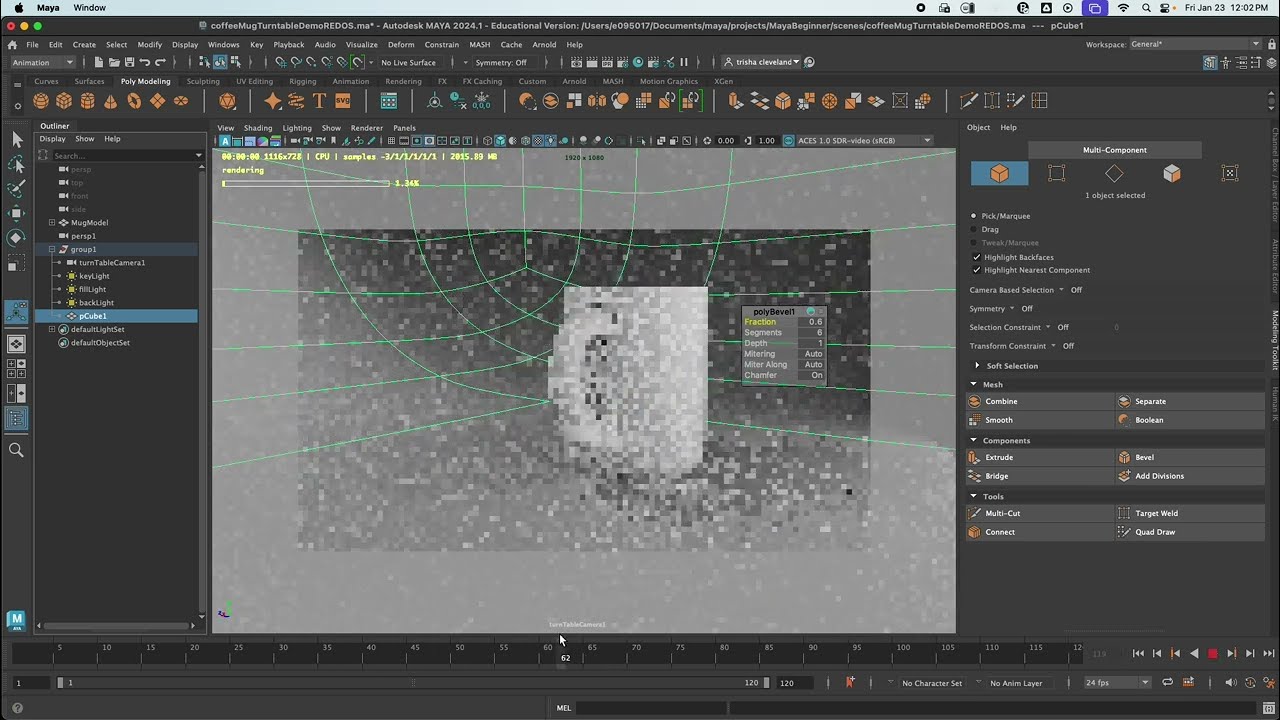Open the Workspace General dropdown
This screenshot has width=1280, height=720.
coord(1195,44)
